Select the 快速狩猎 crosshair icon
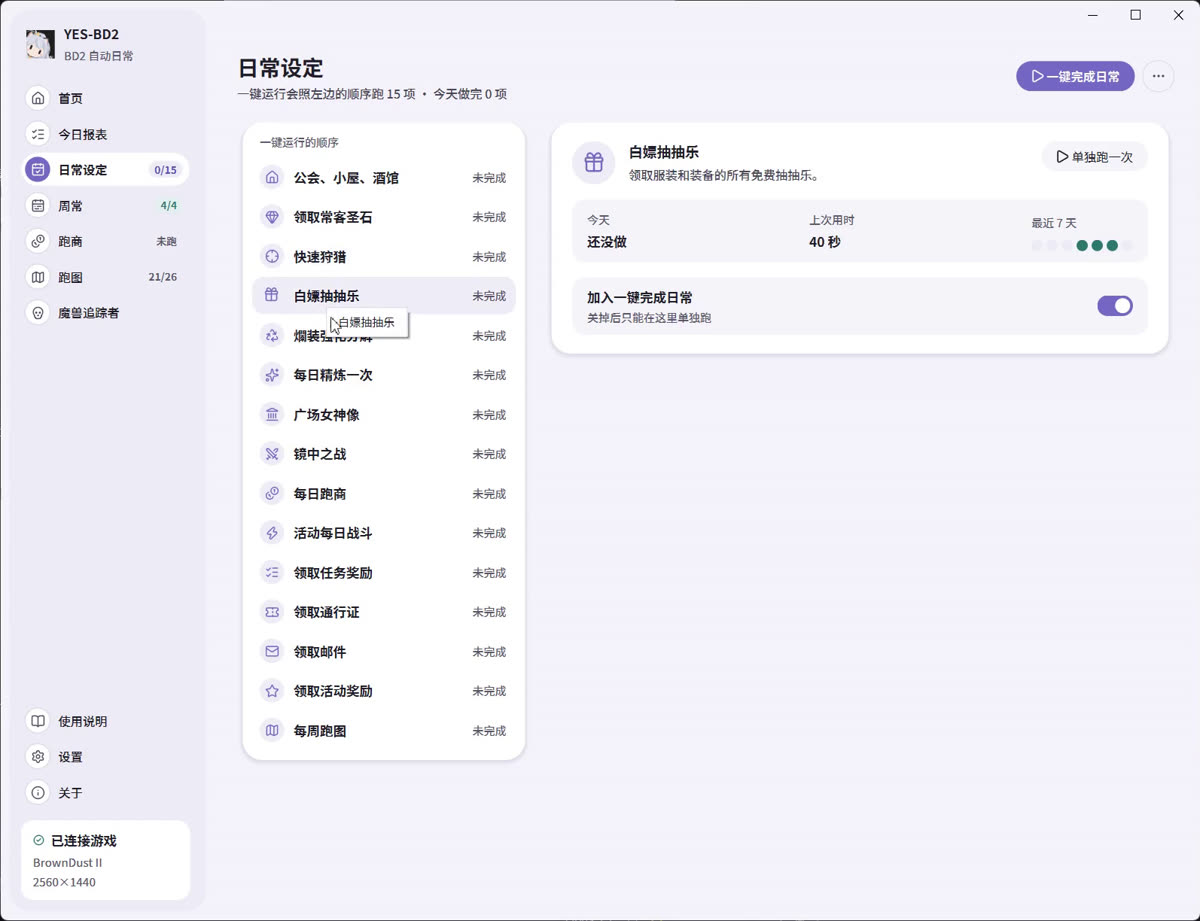 pos(271,257)
